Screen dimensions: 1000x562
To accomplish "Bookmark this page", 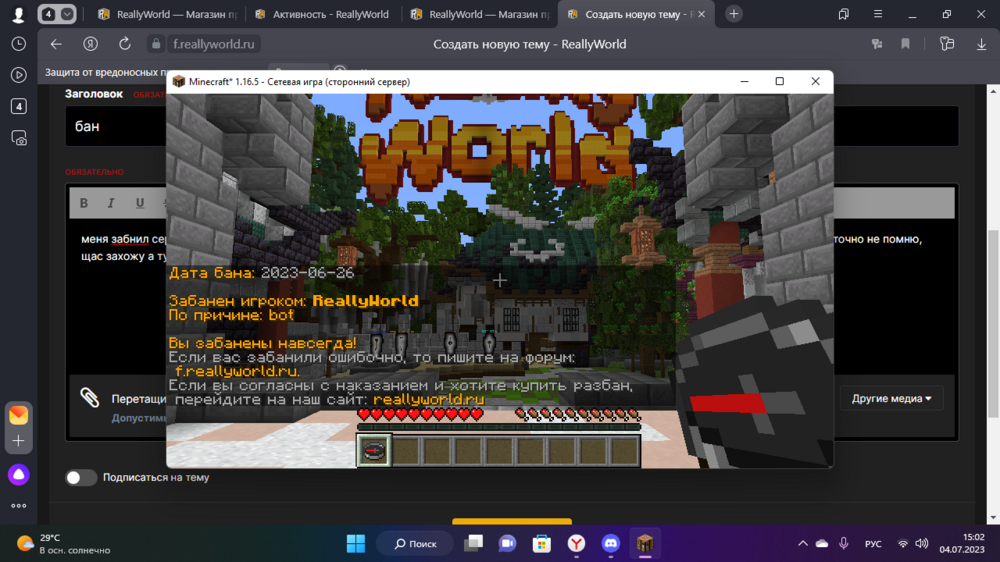I will click(905, 44).
